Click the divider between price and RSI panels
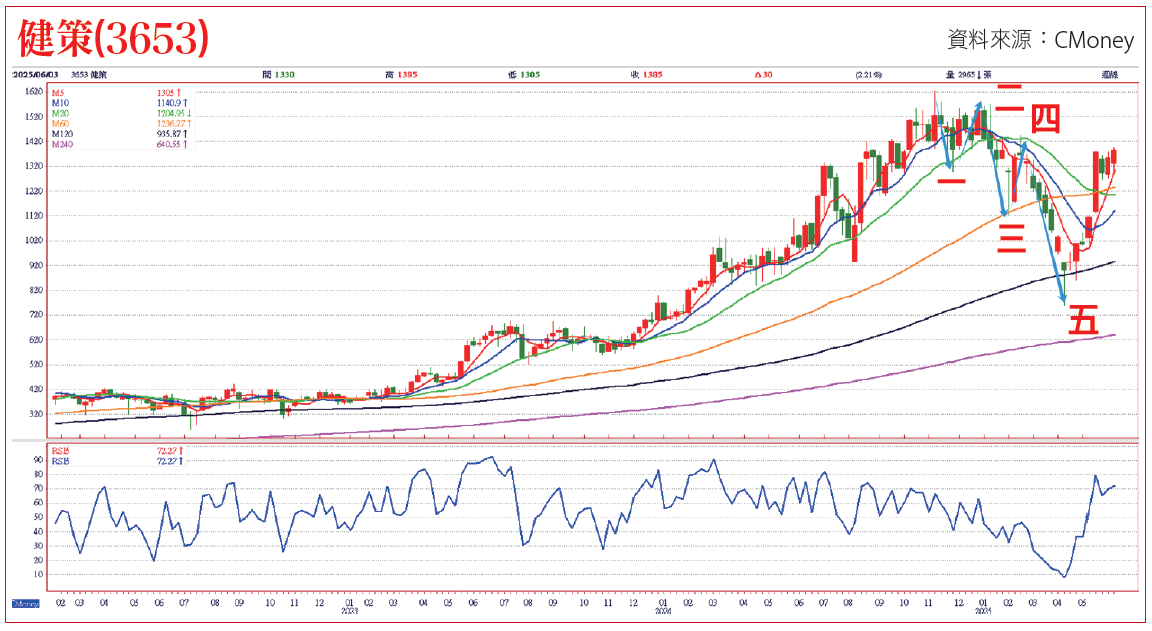 [x=575, y=439]
